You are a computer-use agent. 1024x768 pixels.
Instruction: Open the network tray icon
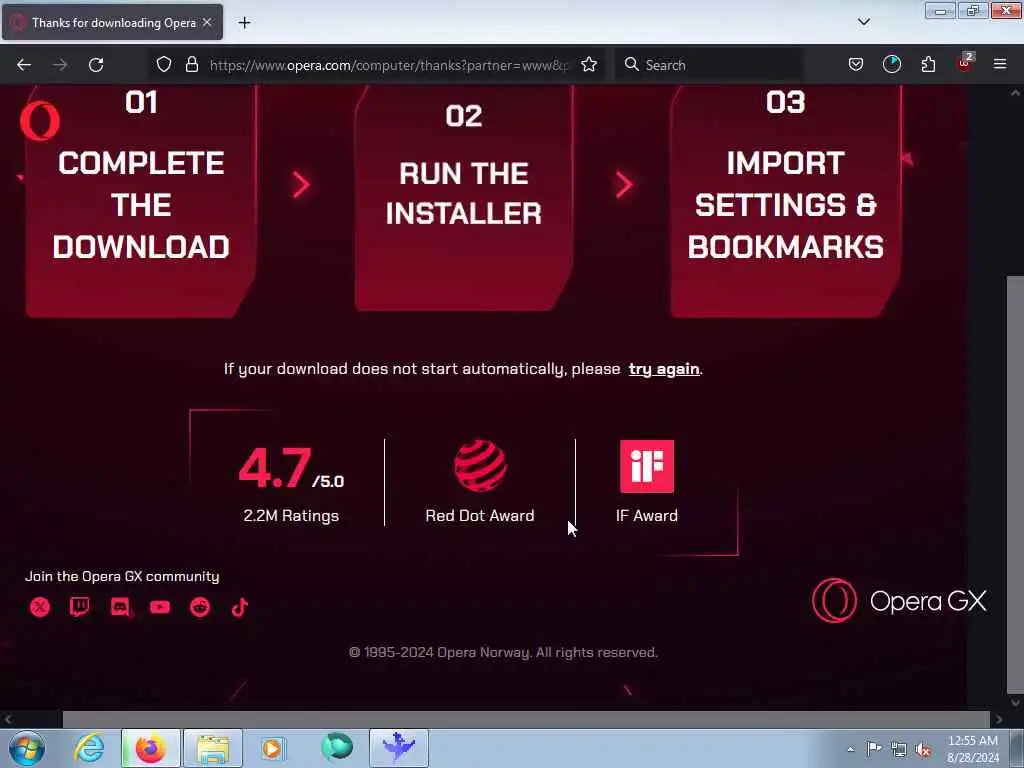pos(899,749)
